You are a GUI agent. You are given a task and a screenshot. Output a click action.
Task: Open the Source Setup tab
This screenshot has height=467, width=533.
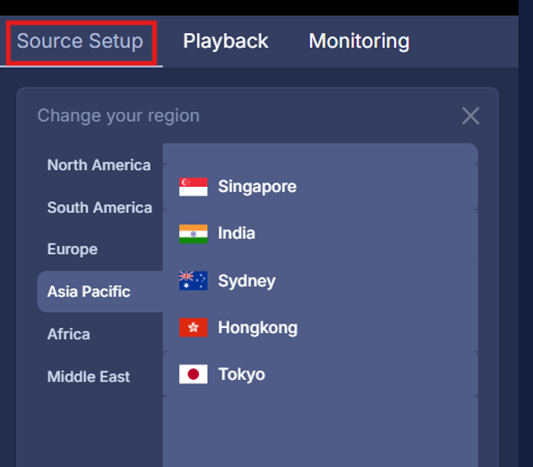81,41
